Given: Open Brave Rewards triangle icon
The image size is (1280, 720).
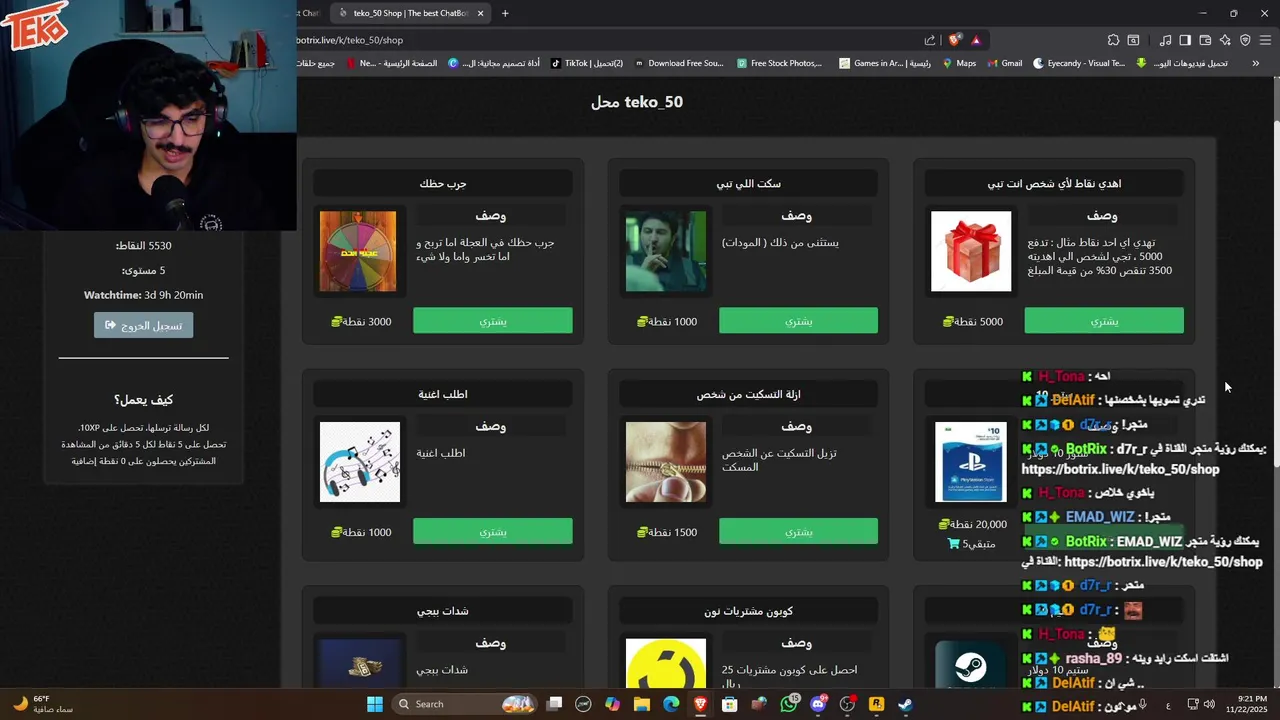Looking at the screenshot, I should 976,40.
